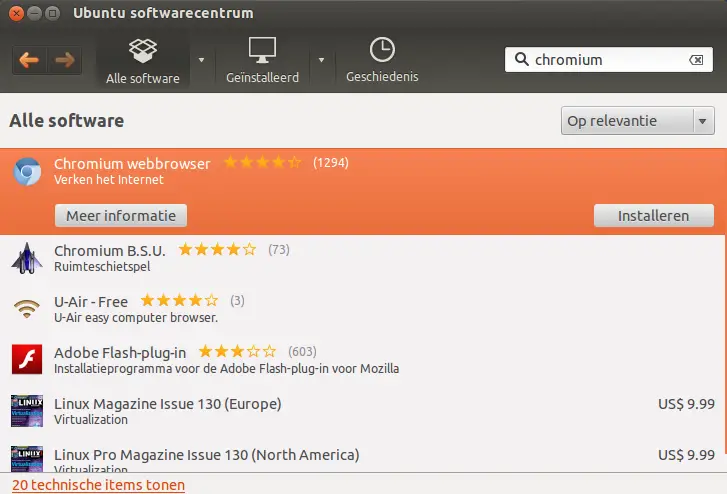Click the Meer informatie button
The width and height of the screenshot is (727, 494).
(121, 216)
